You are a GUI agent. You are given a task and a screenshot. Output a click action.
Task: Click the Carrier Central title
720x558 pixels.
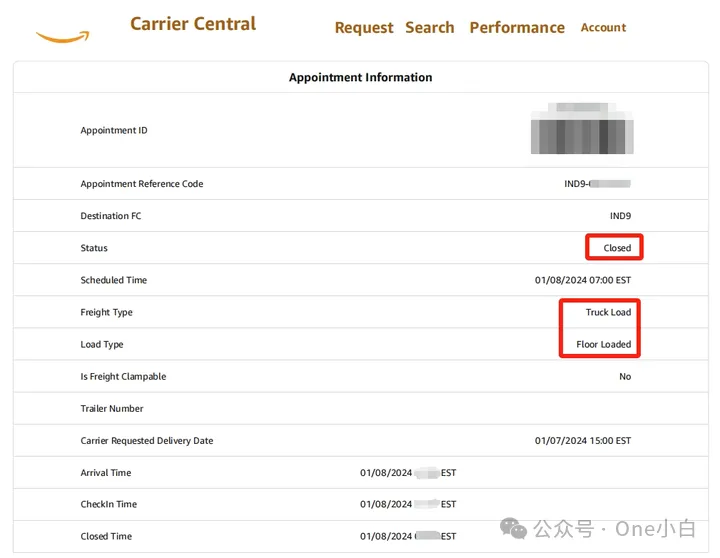coord(193,24)
